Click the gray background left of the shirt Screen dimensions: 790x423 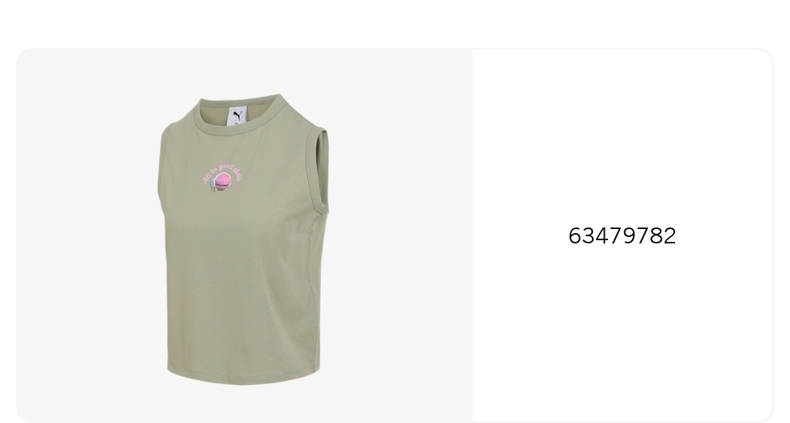(86, 236)
